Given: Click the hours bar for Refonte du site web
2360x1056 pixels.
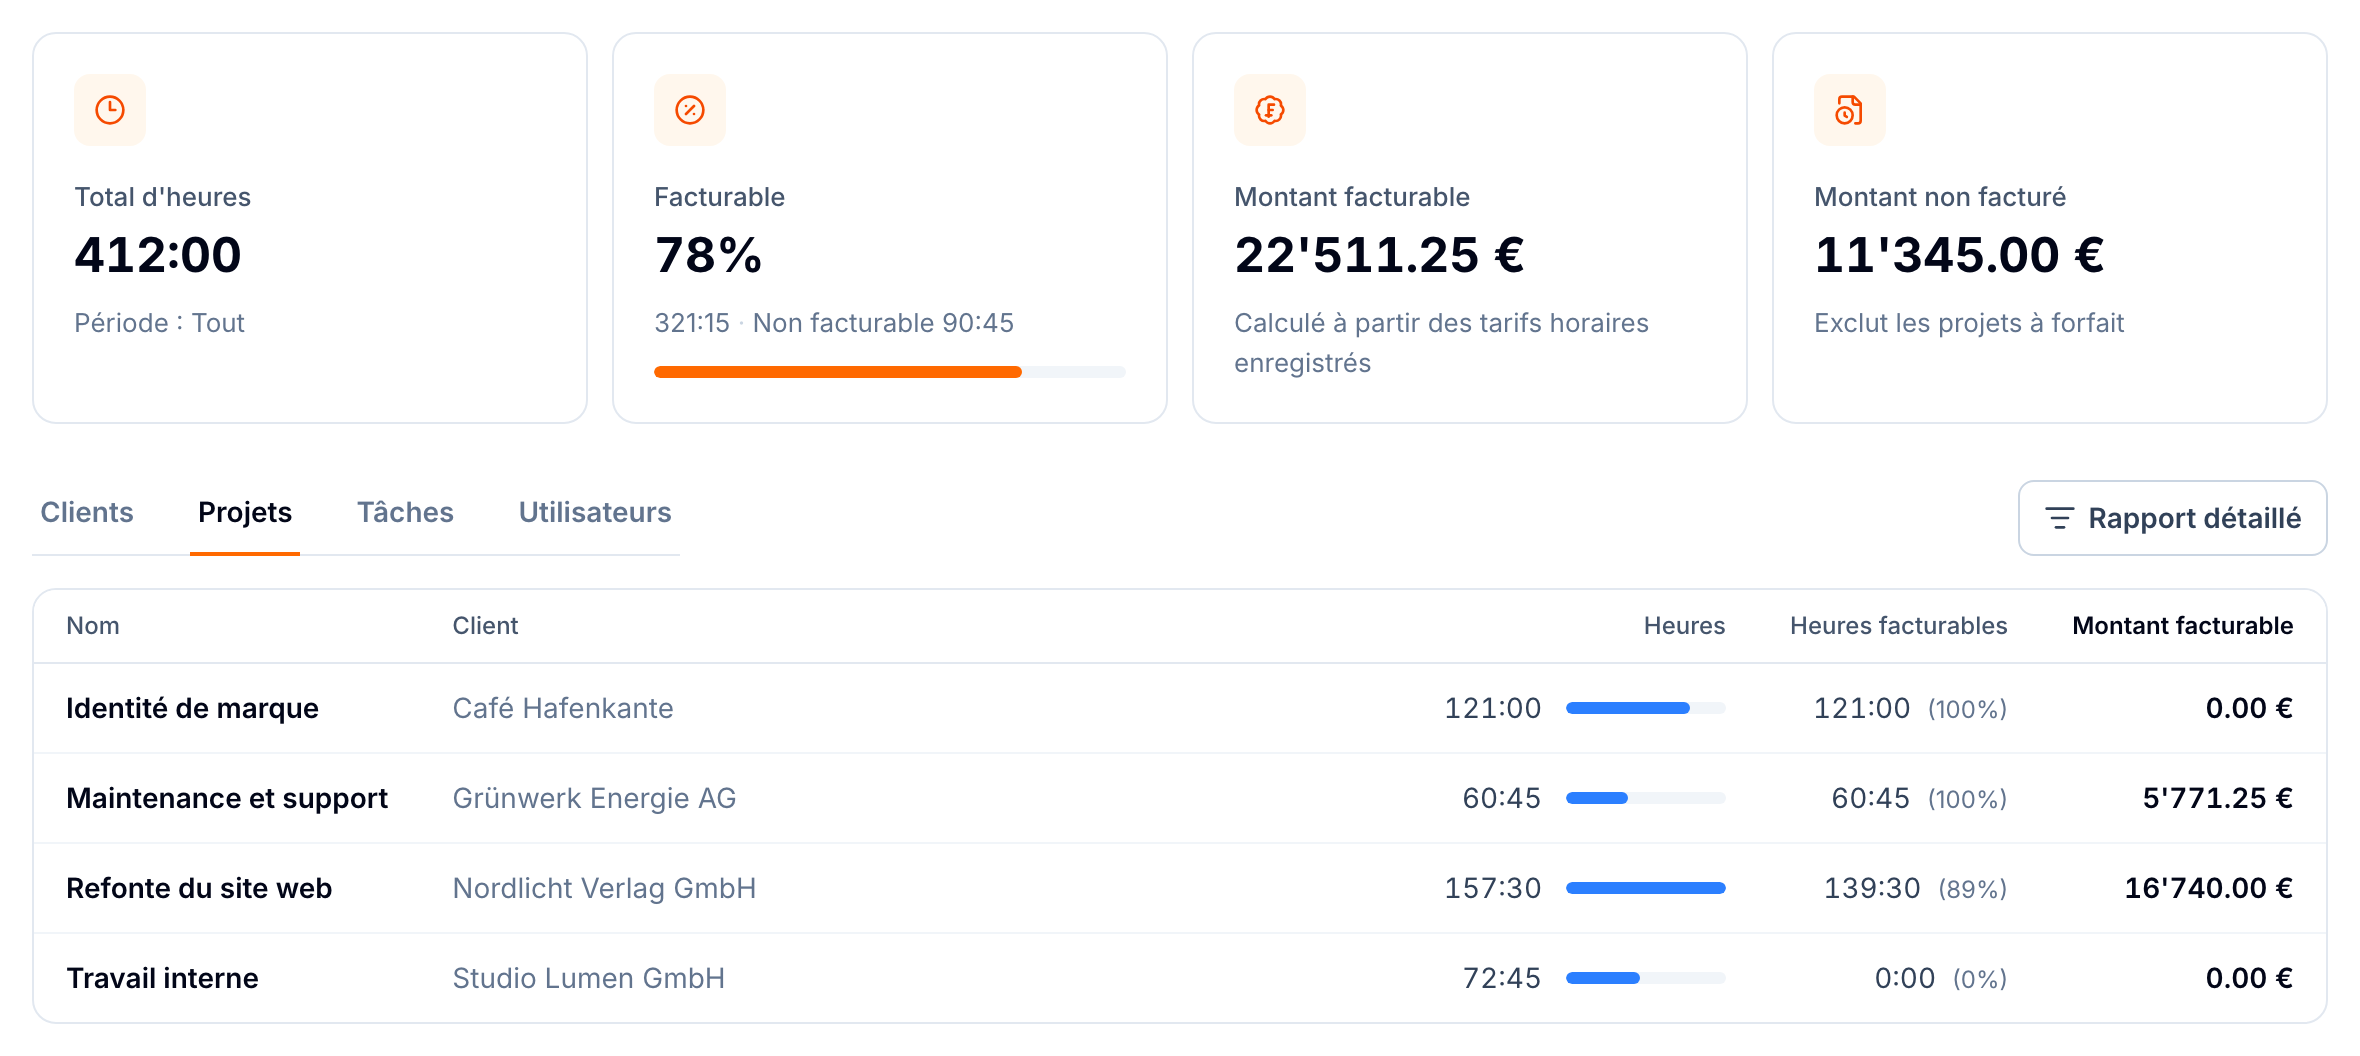Looking at the screenshot, I should pos(1645,888).
